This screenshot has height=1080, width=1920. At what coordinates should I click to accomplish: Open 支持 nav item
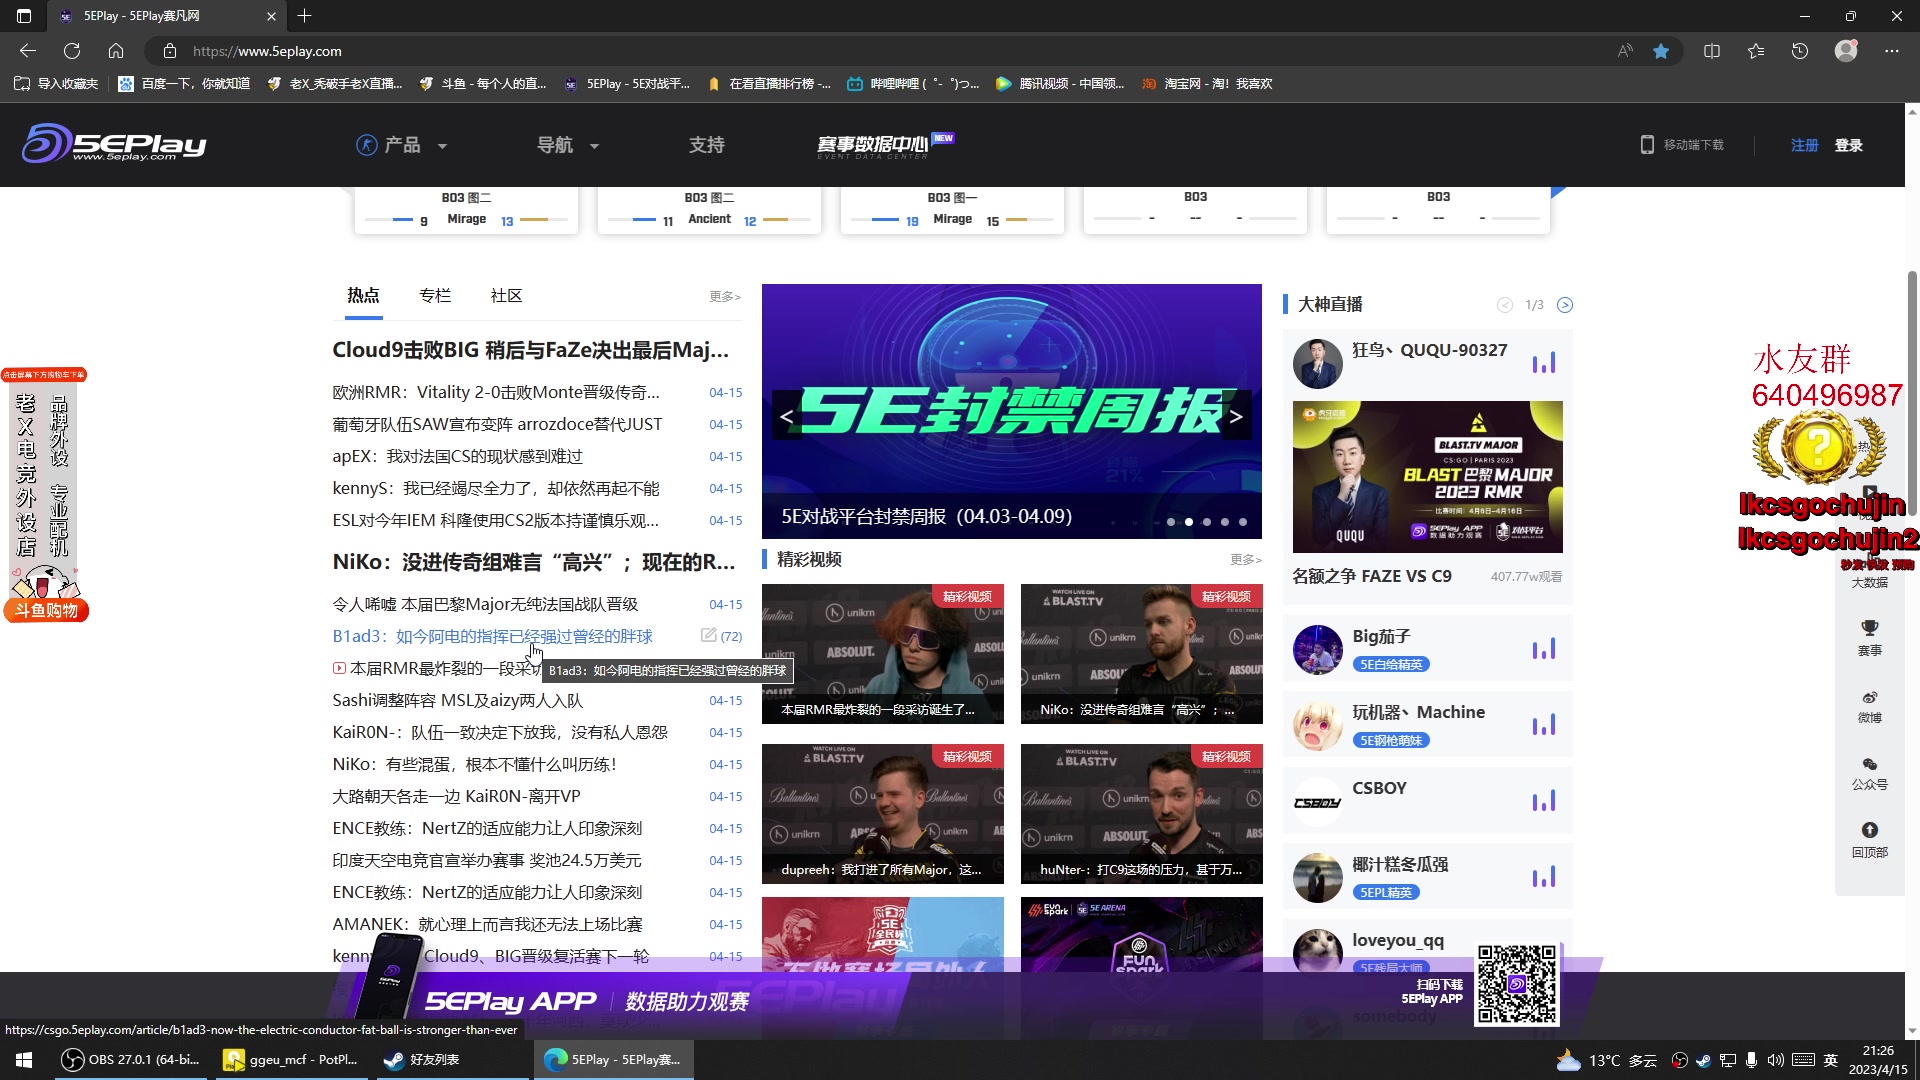tap(706, 145)
